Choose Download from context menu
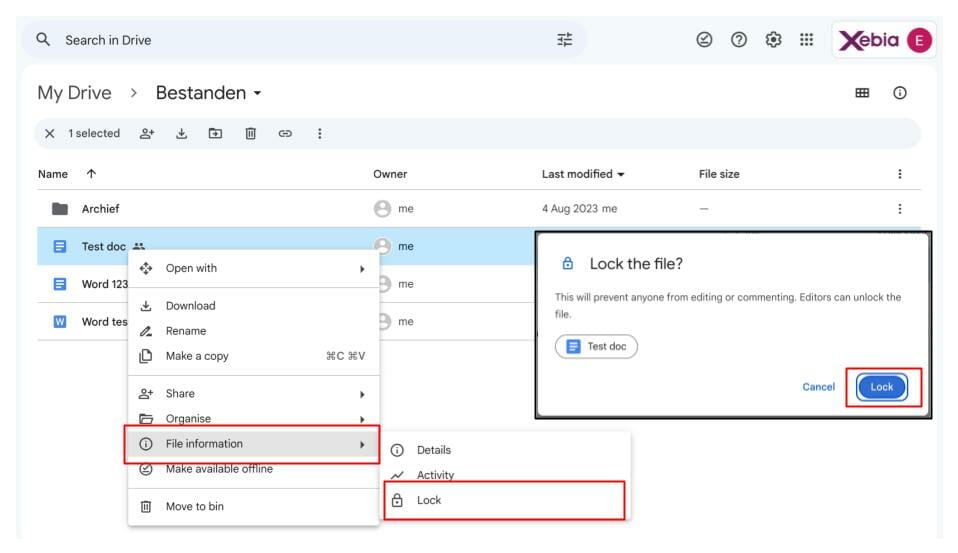This screenshot has height=553, width=958. tap(254, 306)
